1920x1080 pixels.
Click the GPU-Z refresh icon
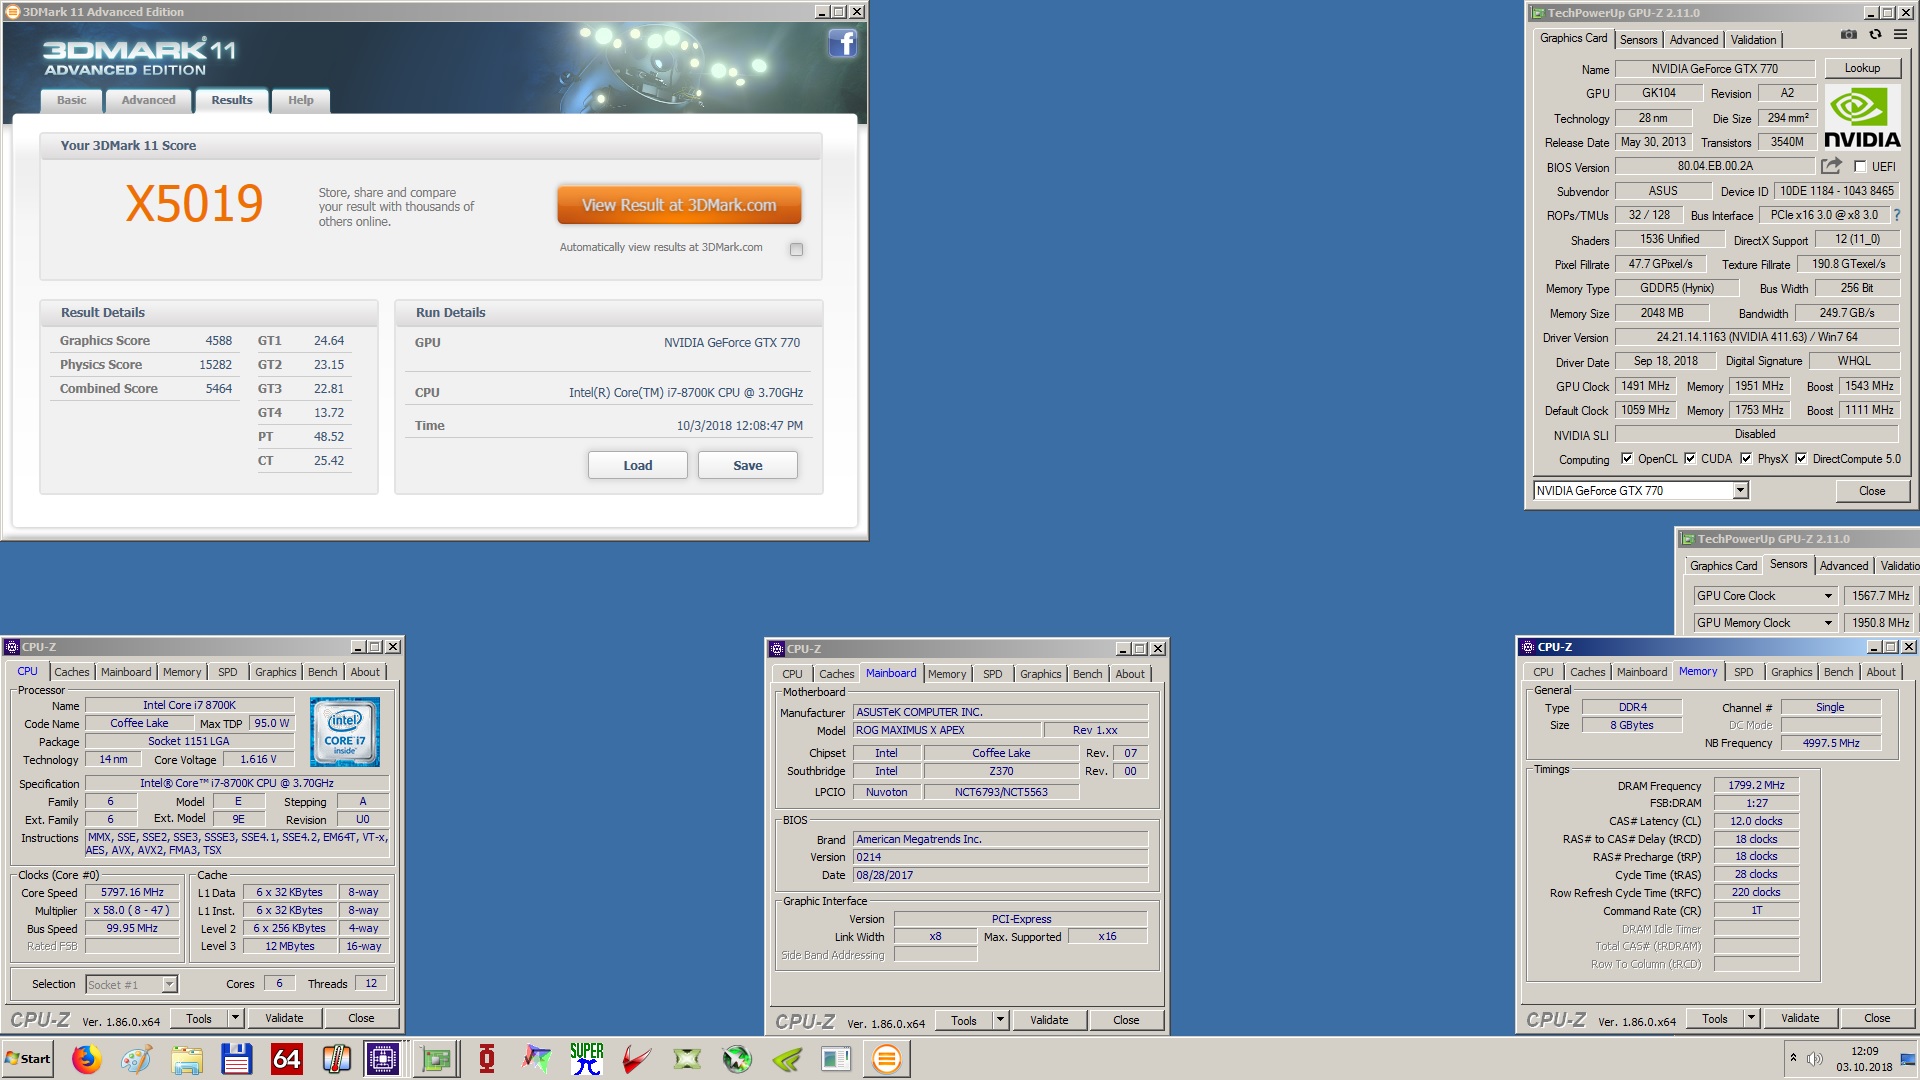click(x=1875, y=35)
